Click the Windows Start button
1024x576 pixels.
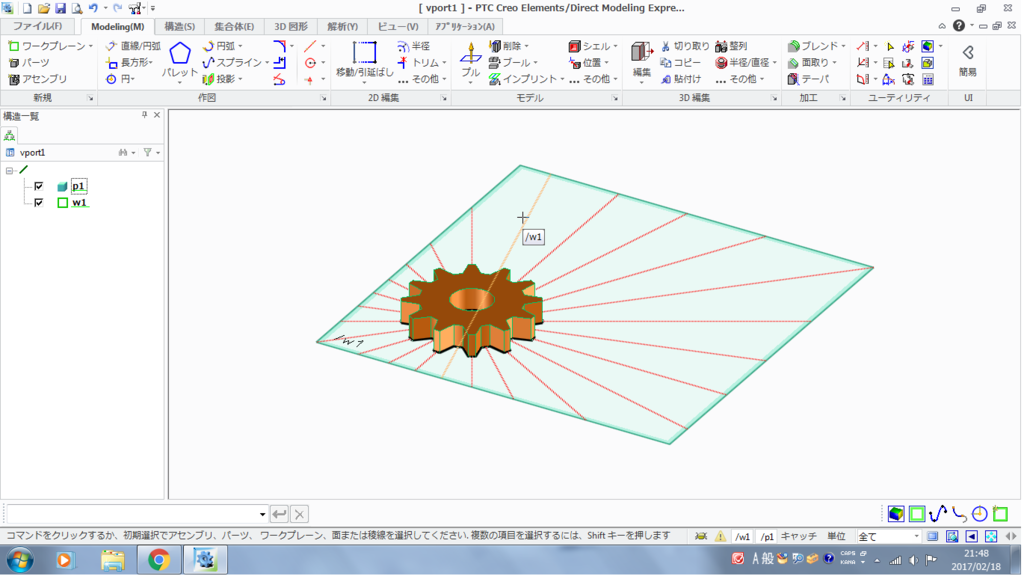click(20, 560)
